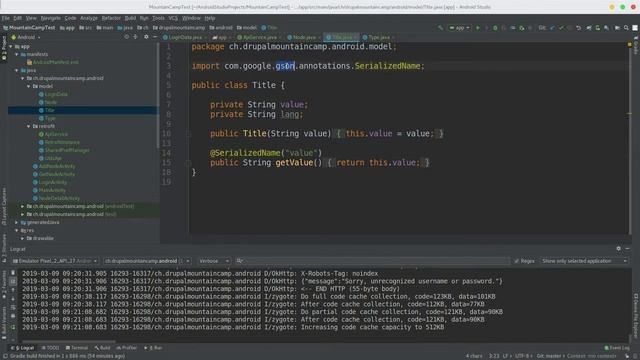
Task: Click the Project panel vertical scrollbar
Action: 158,96
